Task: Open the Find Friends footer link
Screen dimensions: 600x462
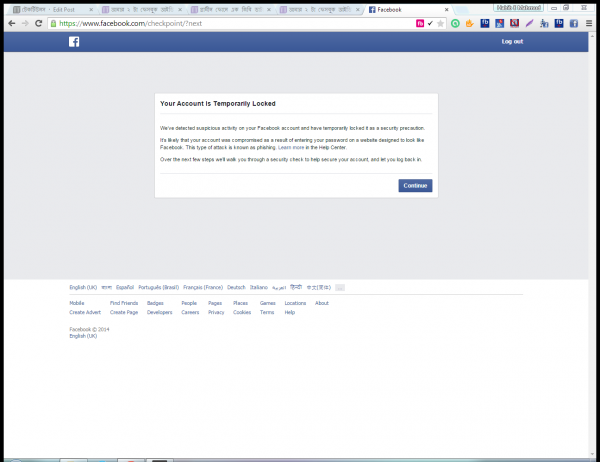Action: (124, 303)
